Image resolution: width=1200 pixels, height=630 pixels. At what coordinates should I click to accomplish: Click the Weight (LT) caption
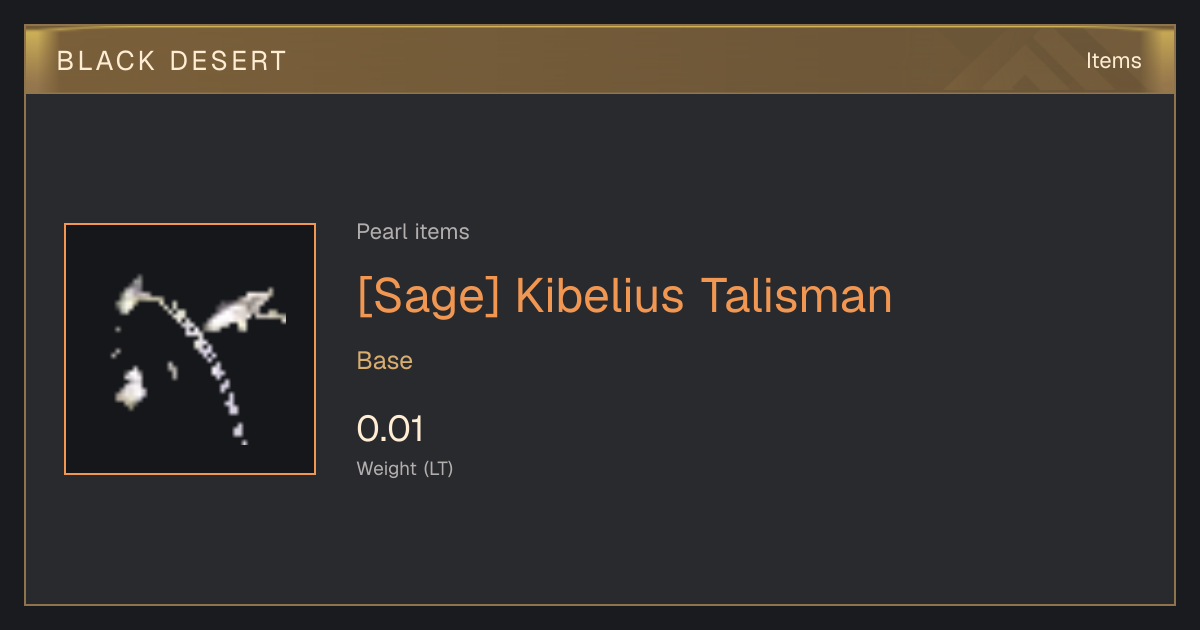point(405,468)
